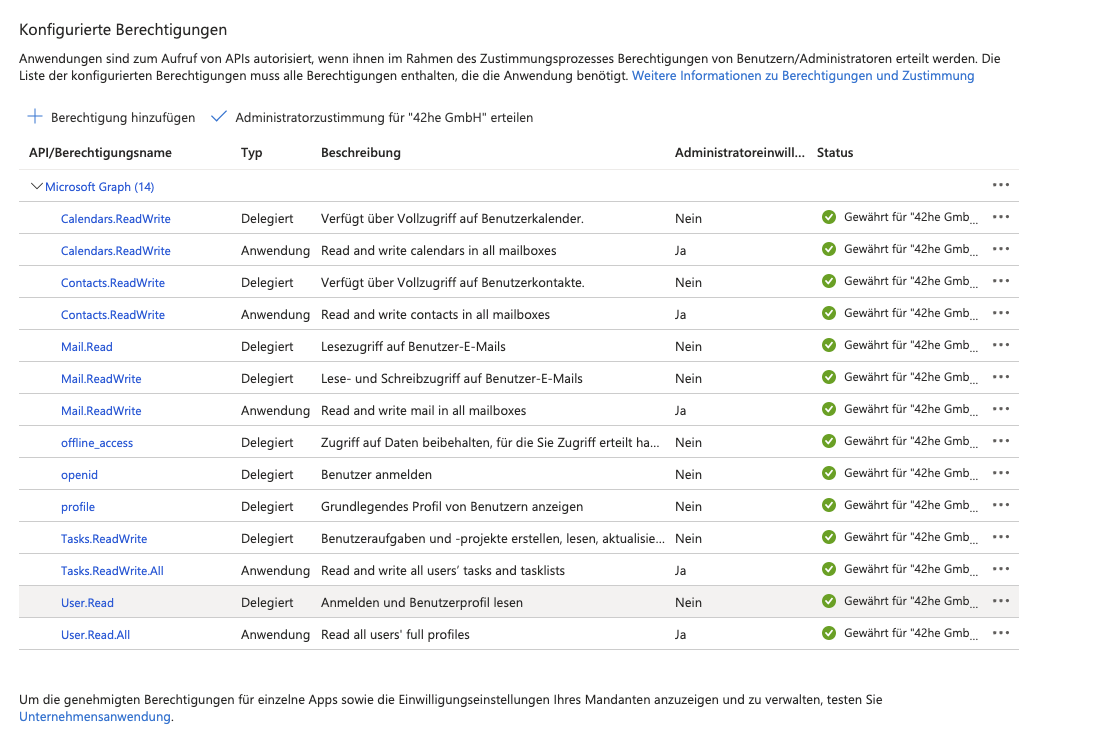Open the Unternehmensanwendung link

coord(95,716)
